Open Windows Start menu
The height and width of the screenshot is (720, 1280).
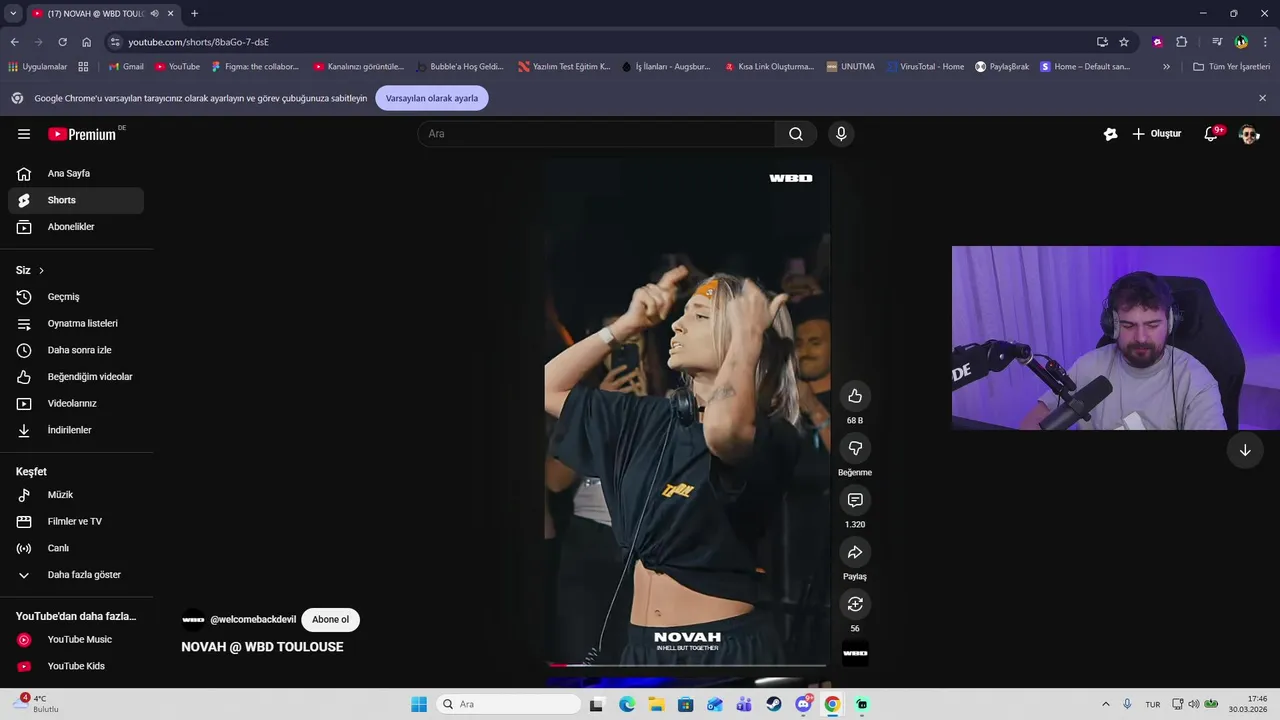pos(419,704)
